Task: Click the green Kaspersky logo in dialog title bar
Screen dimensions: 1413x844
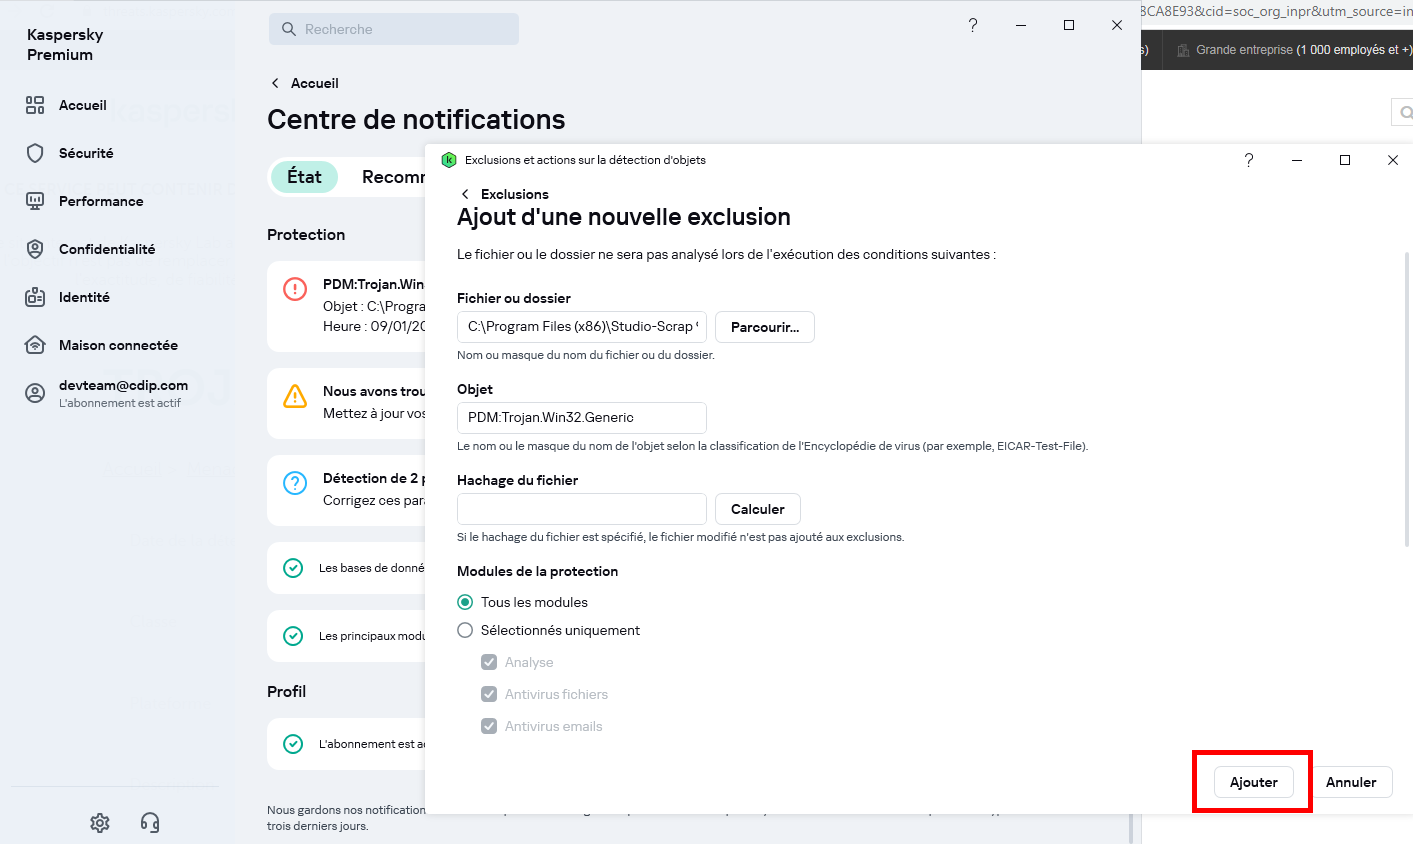Action: [449, 160]
